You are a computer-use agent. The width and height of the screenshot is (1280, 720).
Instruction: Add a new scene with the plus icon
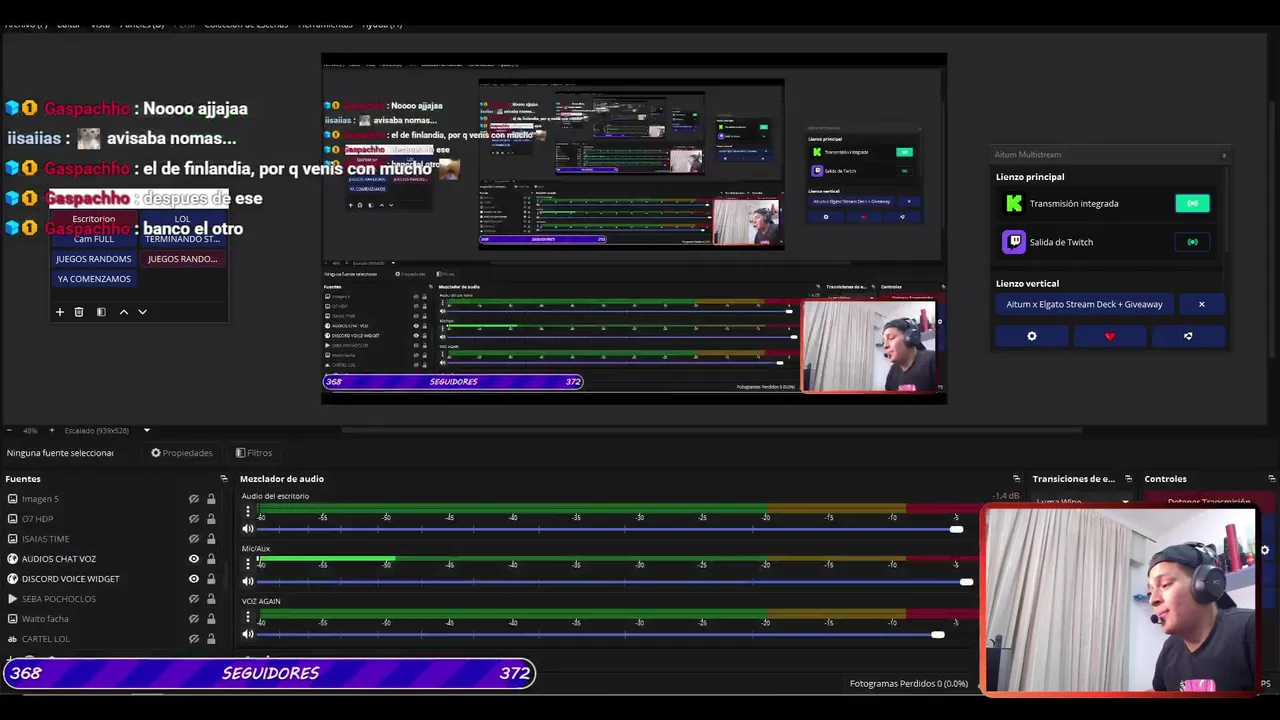[x=59, y=312]
